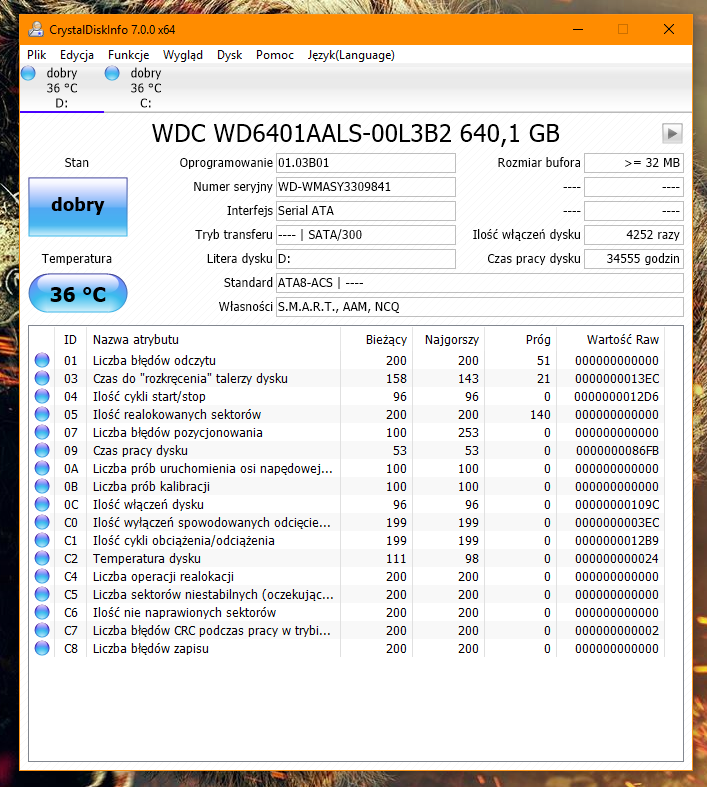The image size is (716, 802).
Task: Click the Bieżący column header
Action: 376,340
